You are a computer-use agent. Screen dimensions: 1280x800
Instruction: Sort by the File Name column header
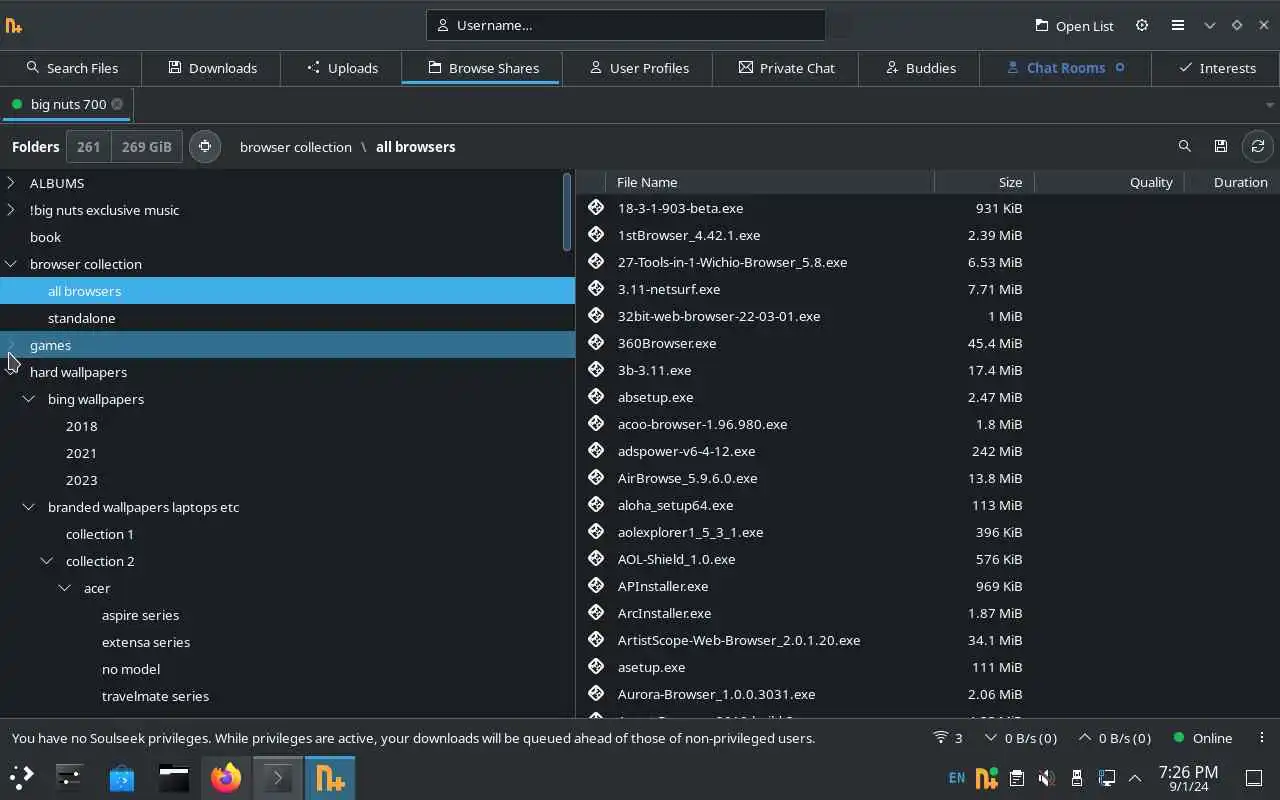coord(770,182)
